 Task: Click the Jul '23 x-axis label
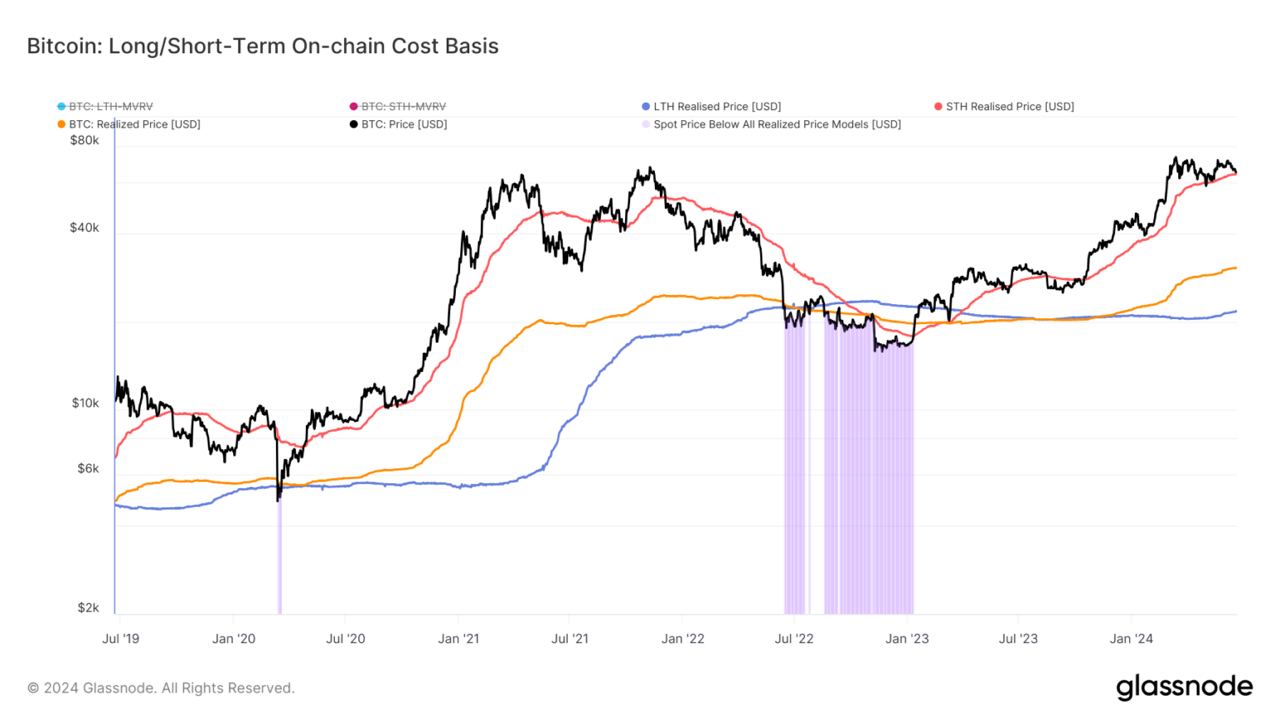point(1018,637)
